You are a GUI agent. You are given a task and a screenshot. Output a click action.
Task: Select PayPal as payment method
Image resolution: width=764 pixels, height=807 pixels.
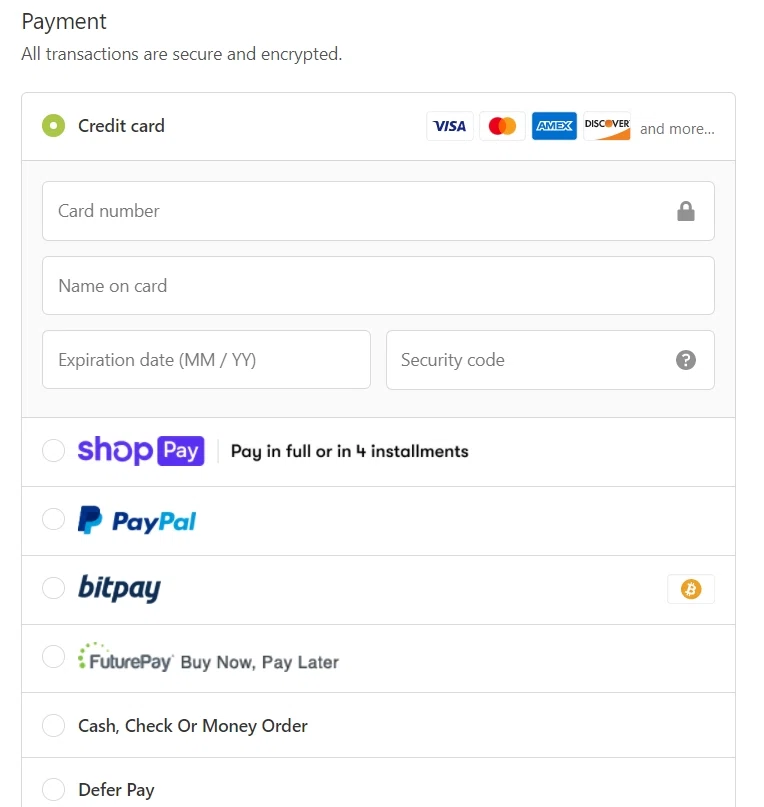coord(54,519)
